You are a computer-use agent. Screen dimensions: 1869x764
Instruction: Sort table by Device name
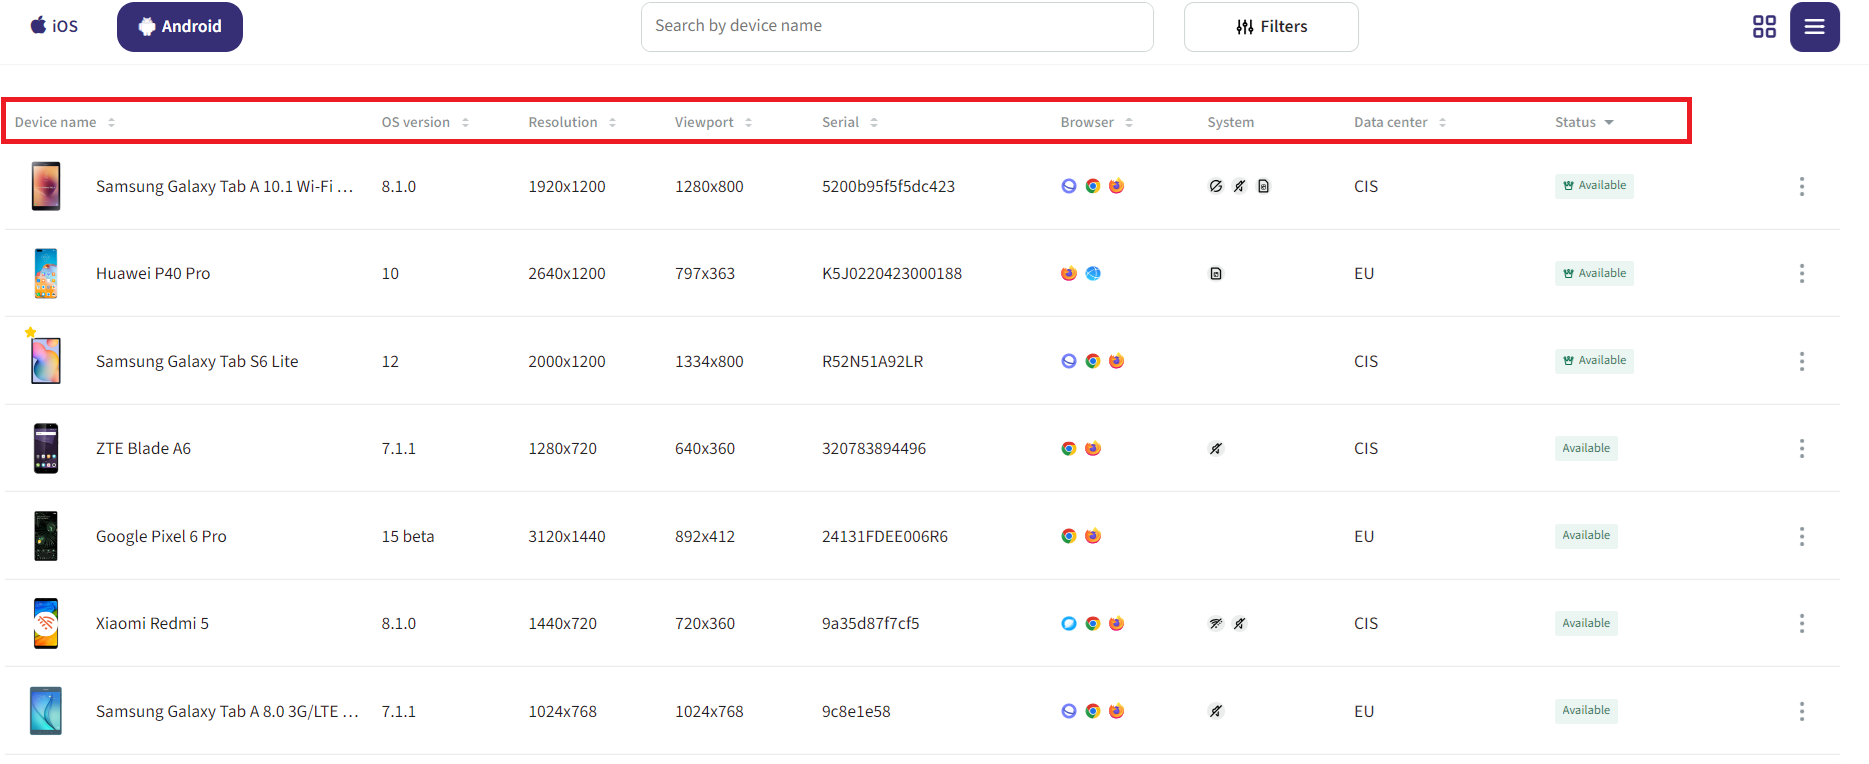click(x=65, y=122)
